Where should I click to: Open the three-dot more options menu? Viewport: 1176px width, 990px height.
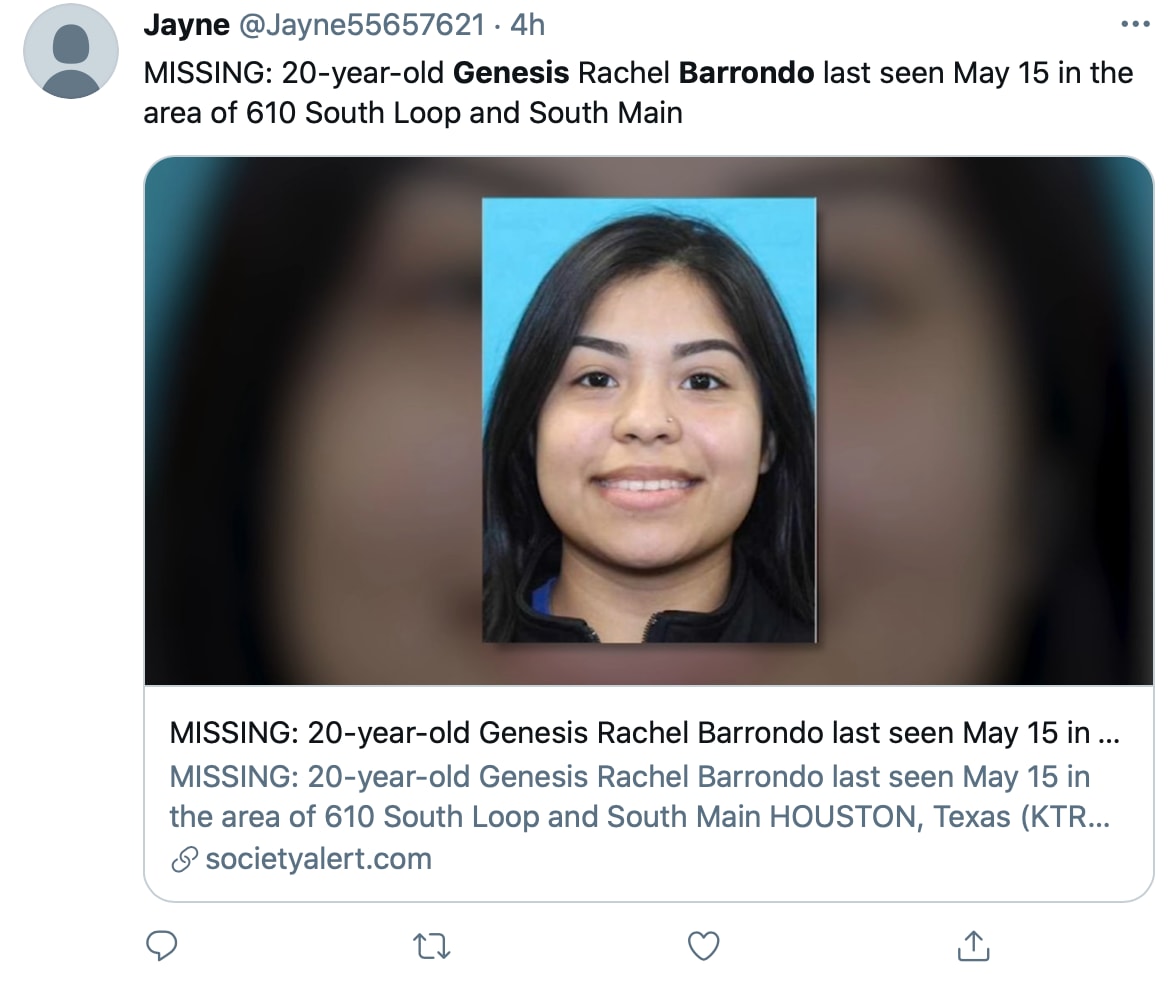(x=1136, y=24)
